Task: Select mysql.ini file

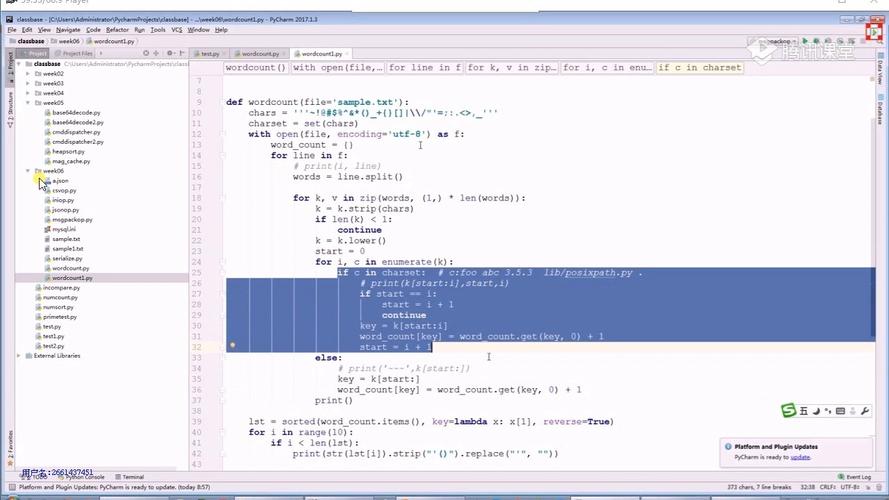Action: tap(64, 230)
